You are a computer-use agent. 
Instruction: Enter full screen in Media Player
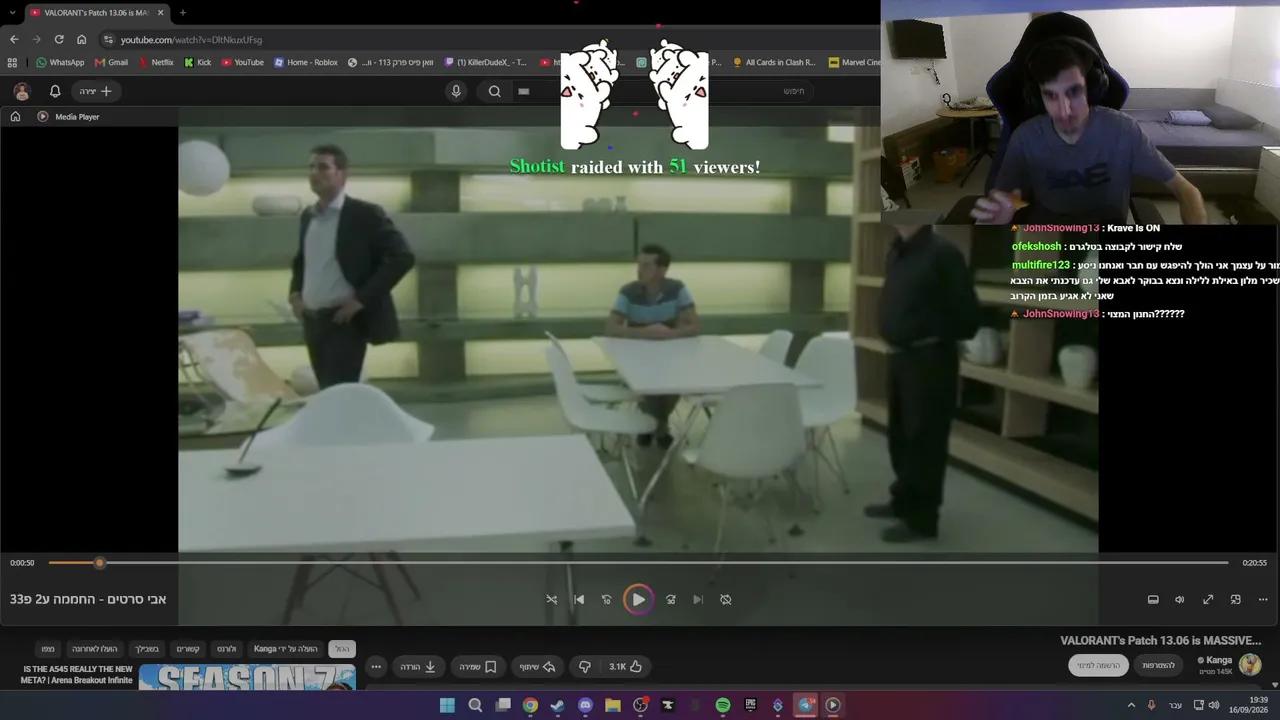tap(1208, 599)
